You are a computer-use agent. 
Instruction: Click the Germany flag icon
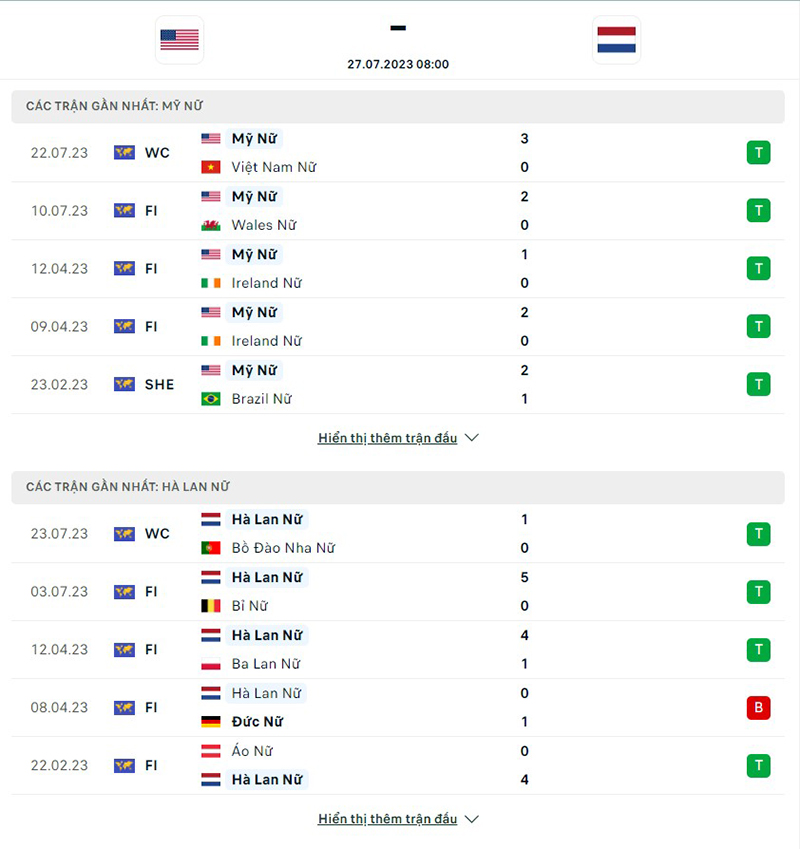tap(211, 722)
